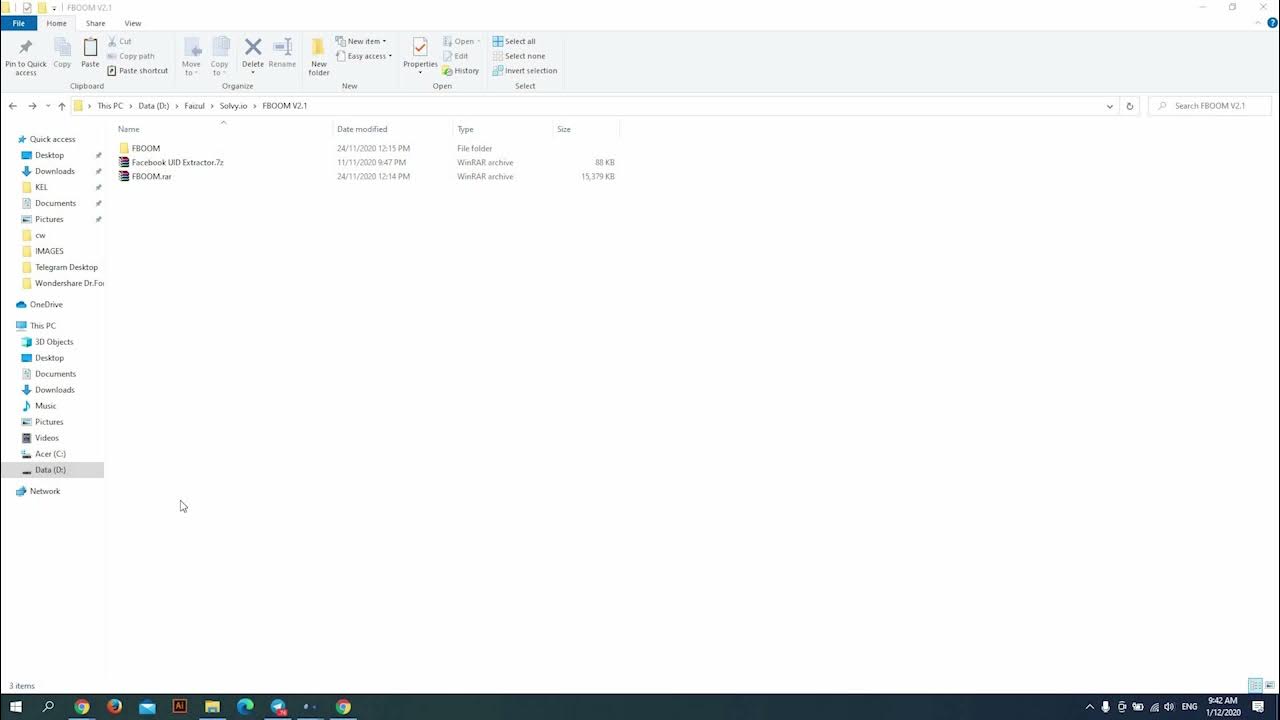Click Pin to Quick access icon
1280x720 pixels.
point(26,57)
